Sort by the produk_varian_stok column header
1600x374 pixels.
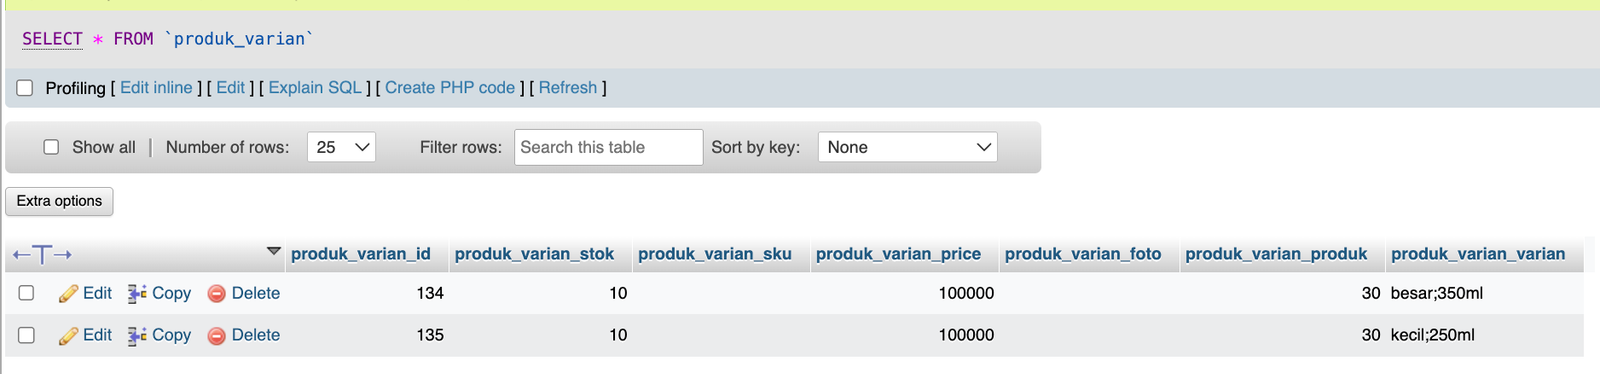pos(534,254)
